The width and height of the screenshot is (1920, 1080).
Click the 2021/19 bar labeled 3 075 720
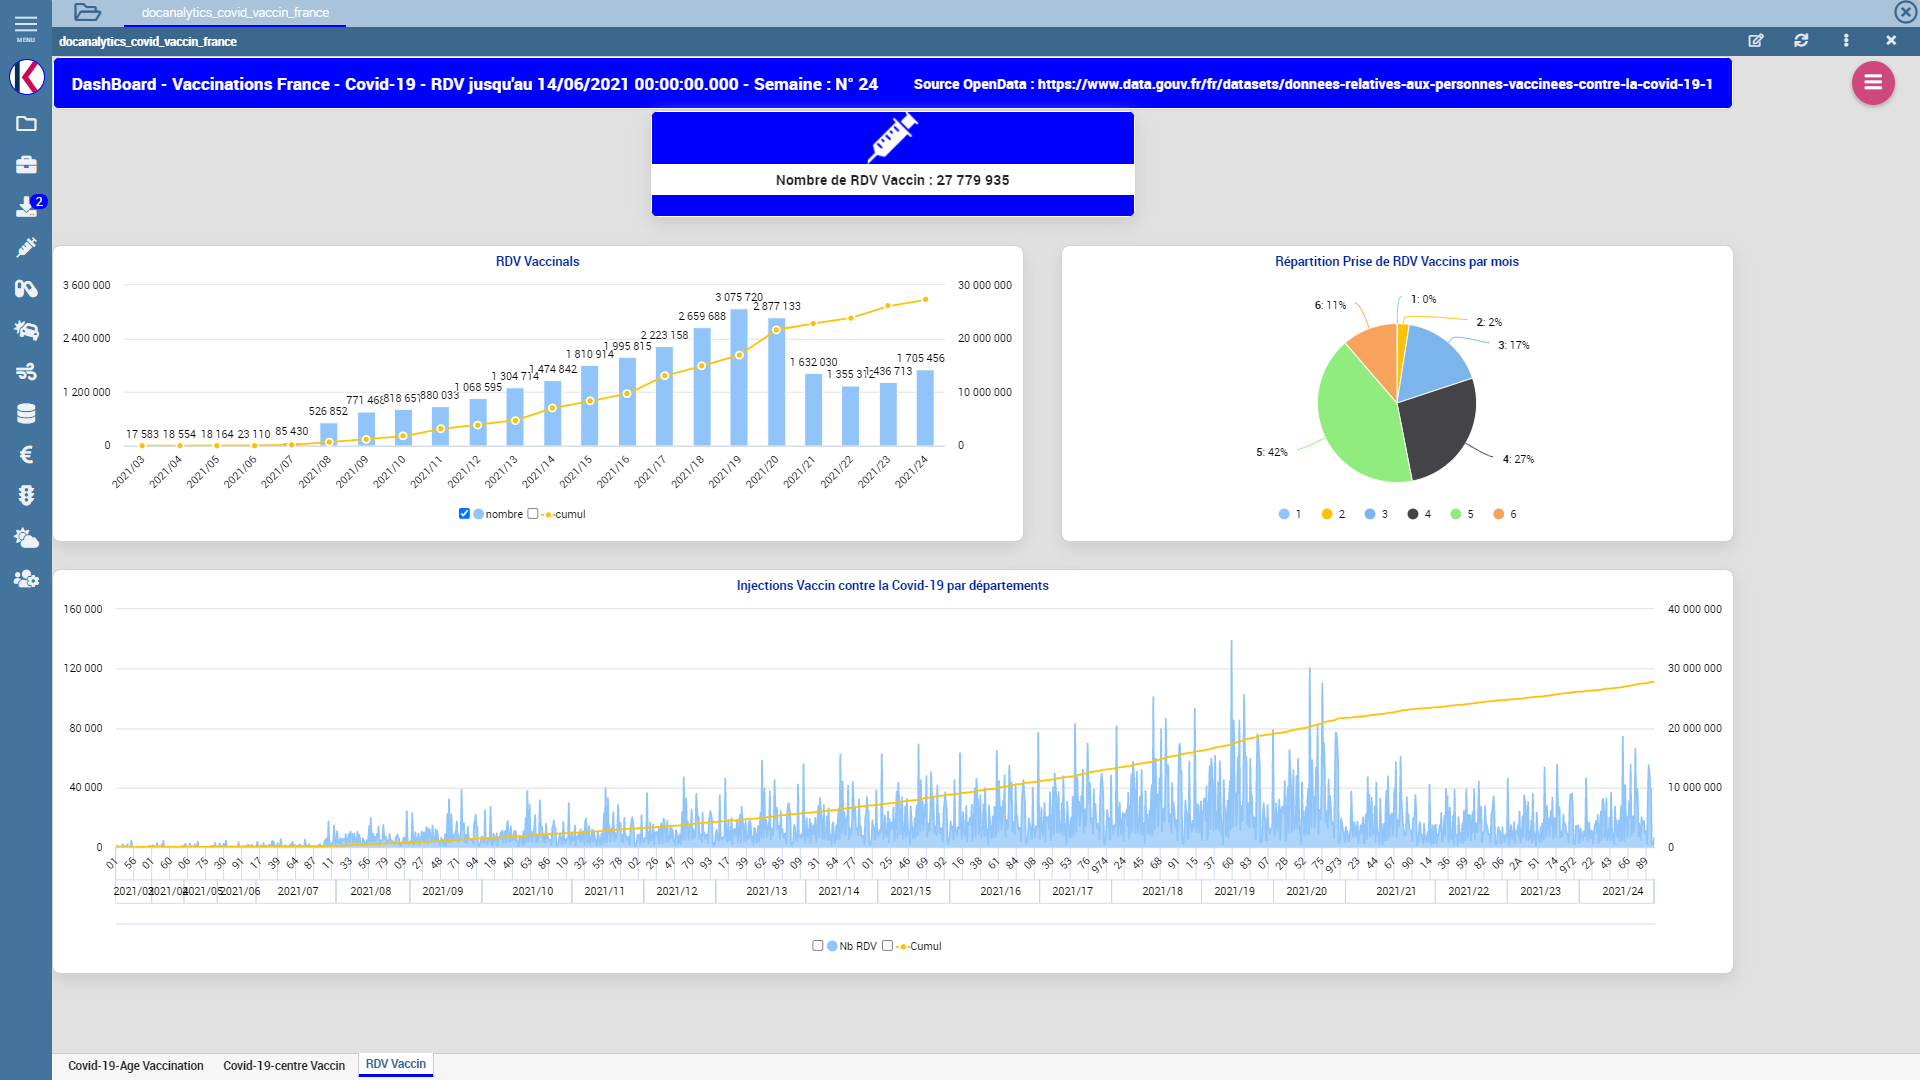click(739, 377)
